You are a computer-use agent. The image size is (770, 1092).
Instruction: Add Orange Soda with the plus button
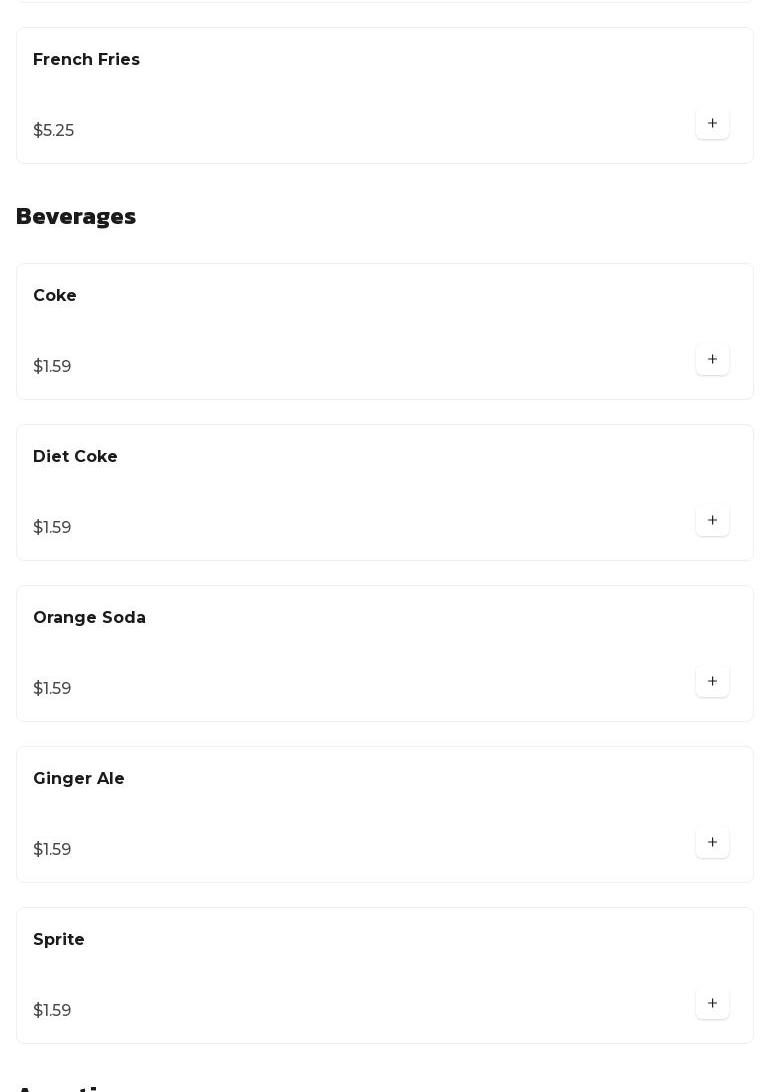click(x=712, y=682)
